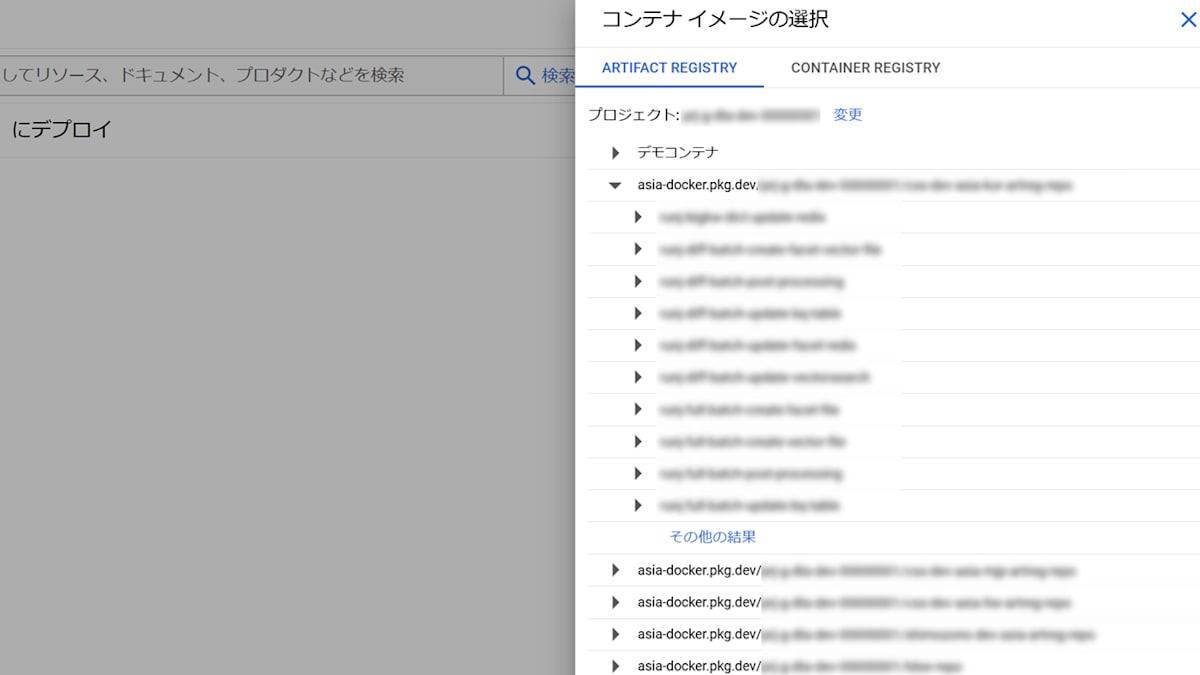
Task: Click the にデプロイ heading text
Action: click(62, 129)
